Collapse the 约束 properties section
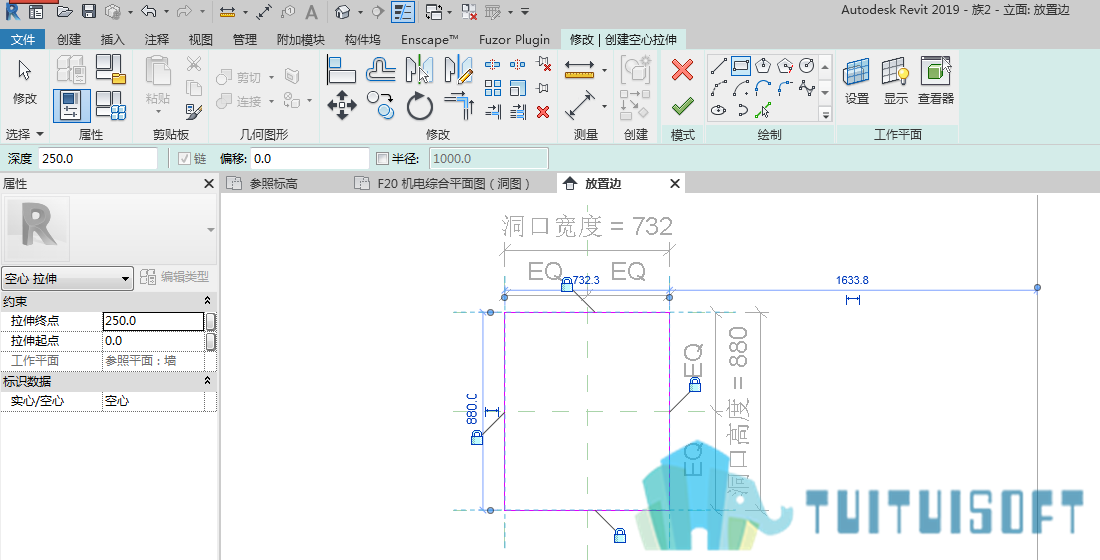This screenshot has width=1100, height=560. pos(208,300)
